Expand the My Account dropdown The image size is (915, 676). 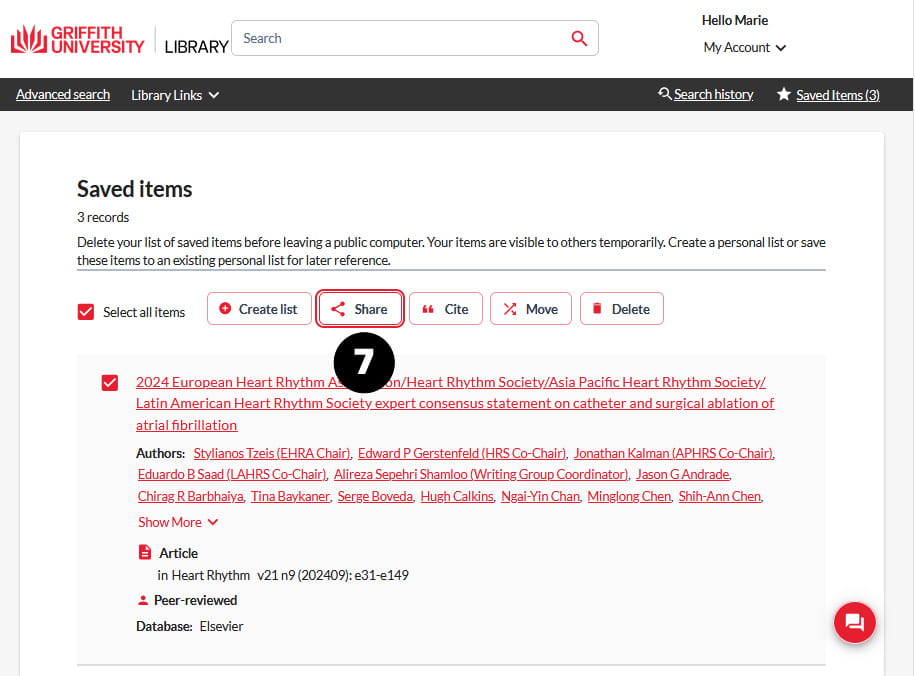[745, 47]
